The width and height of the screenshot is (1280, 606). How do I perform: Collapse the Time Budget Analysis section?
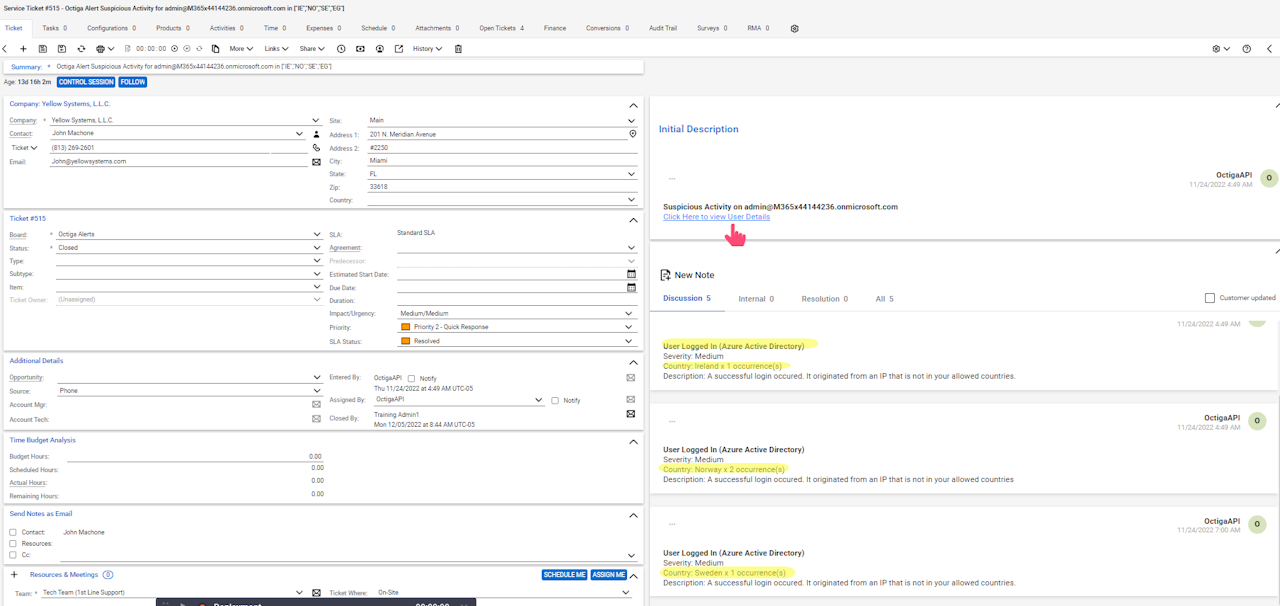(x=633, y=441)
